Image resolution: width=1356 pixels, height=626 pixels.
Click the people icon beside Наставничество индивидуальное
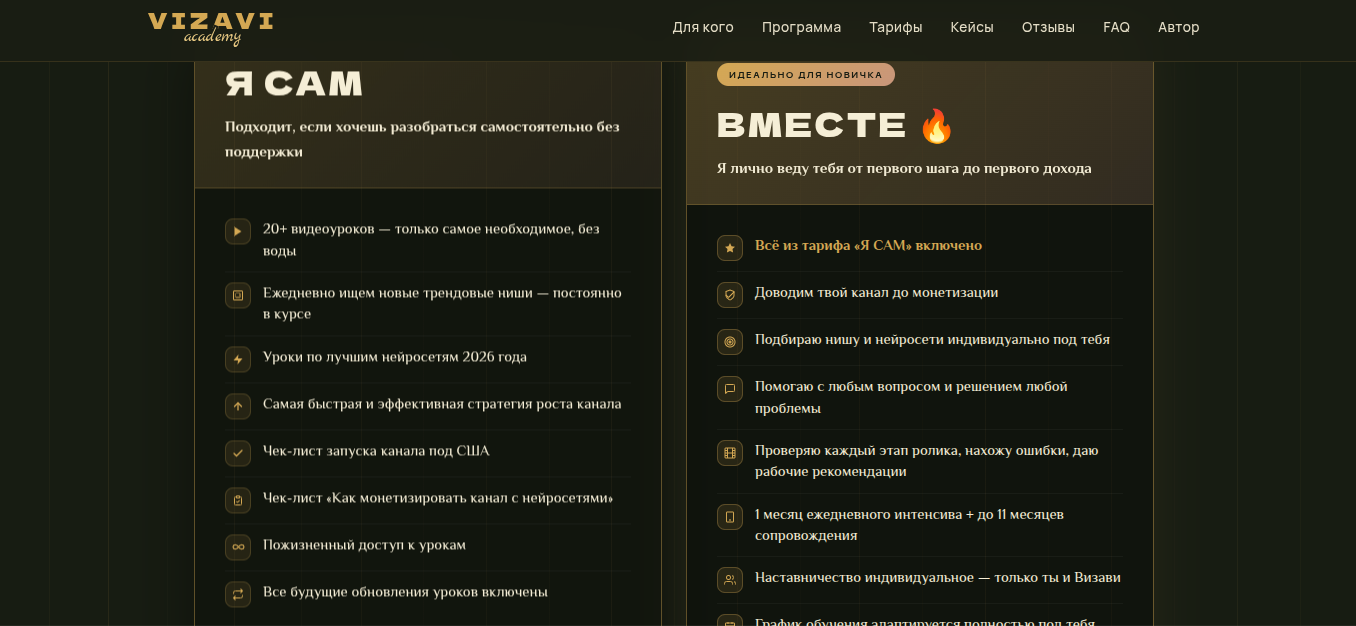[730, 580]
